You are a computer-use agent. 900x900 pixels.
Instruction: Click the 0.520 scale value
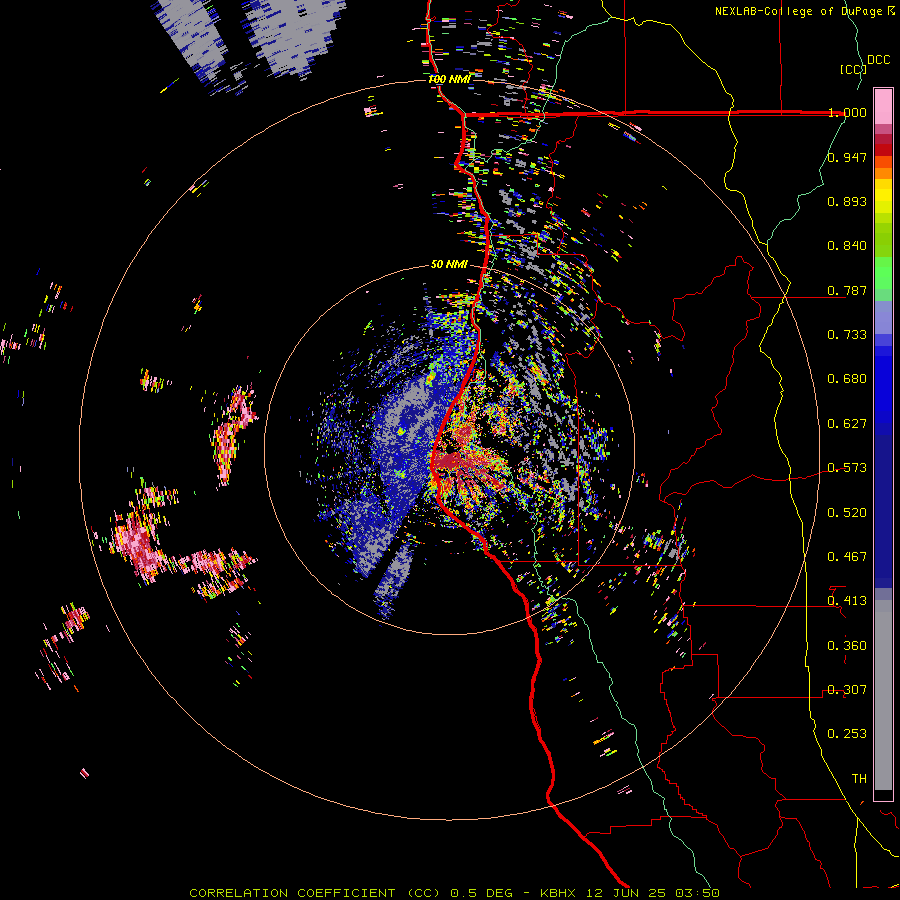click(847, 513)
